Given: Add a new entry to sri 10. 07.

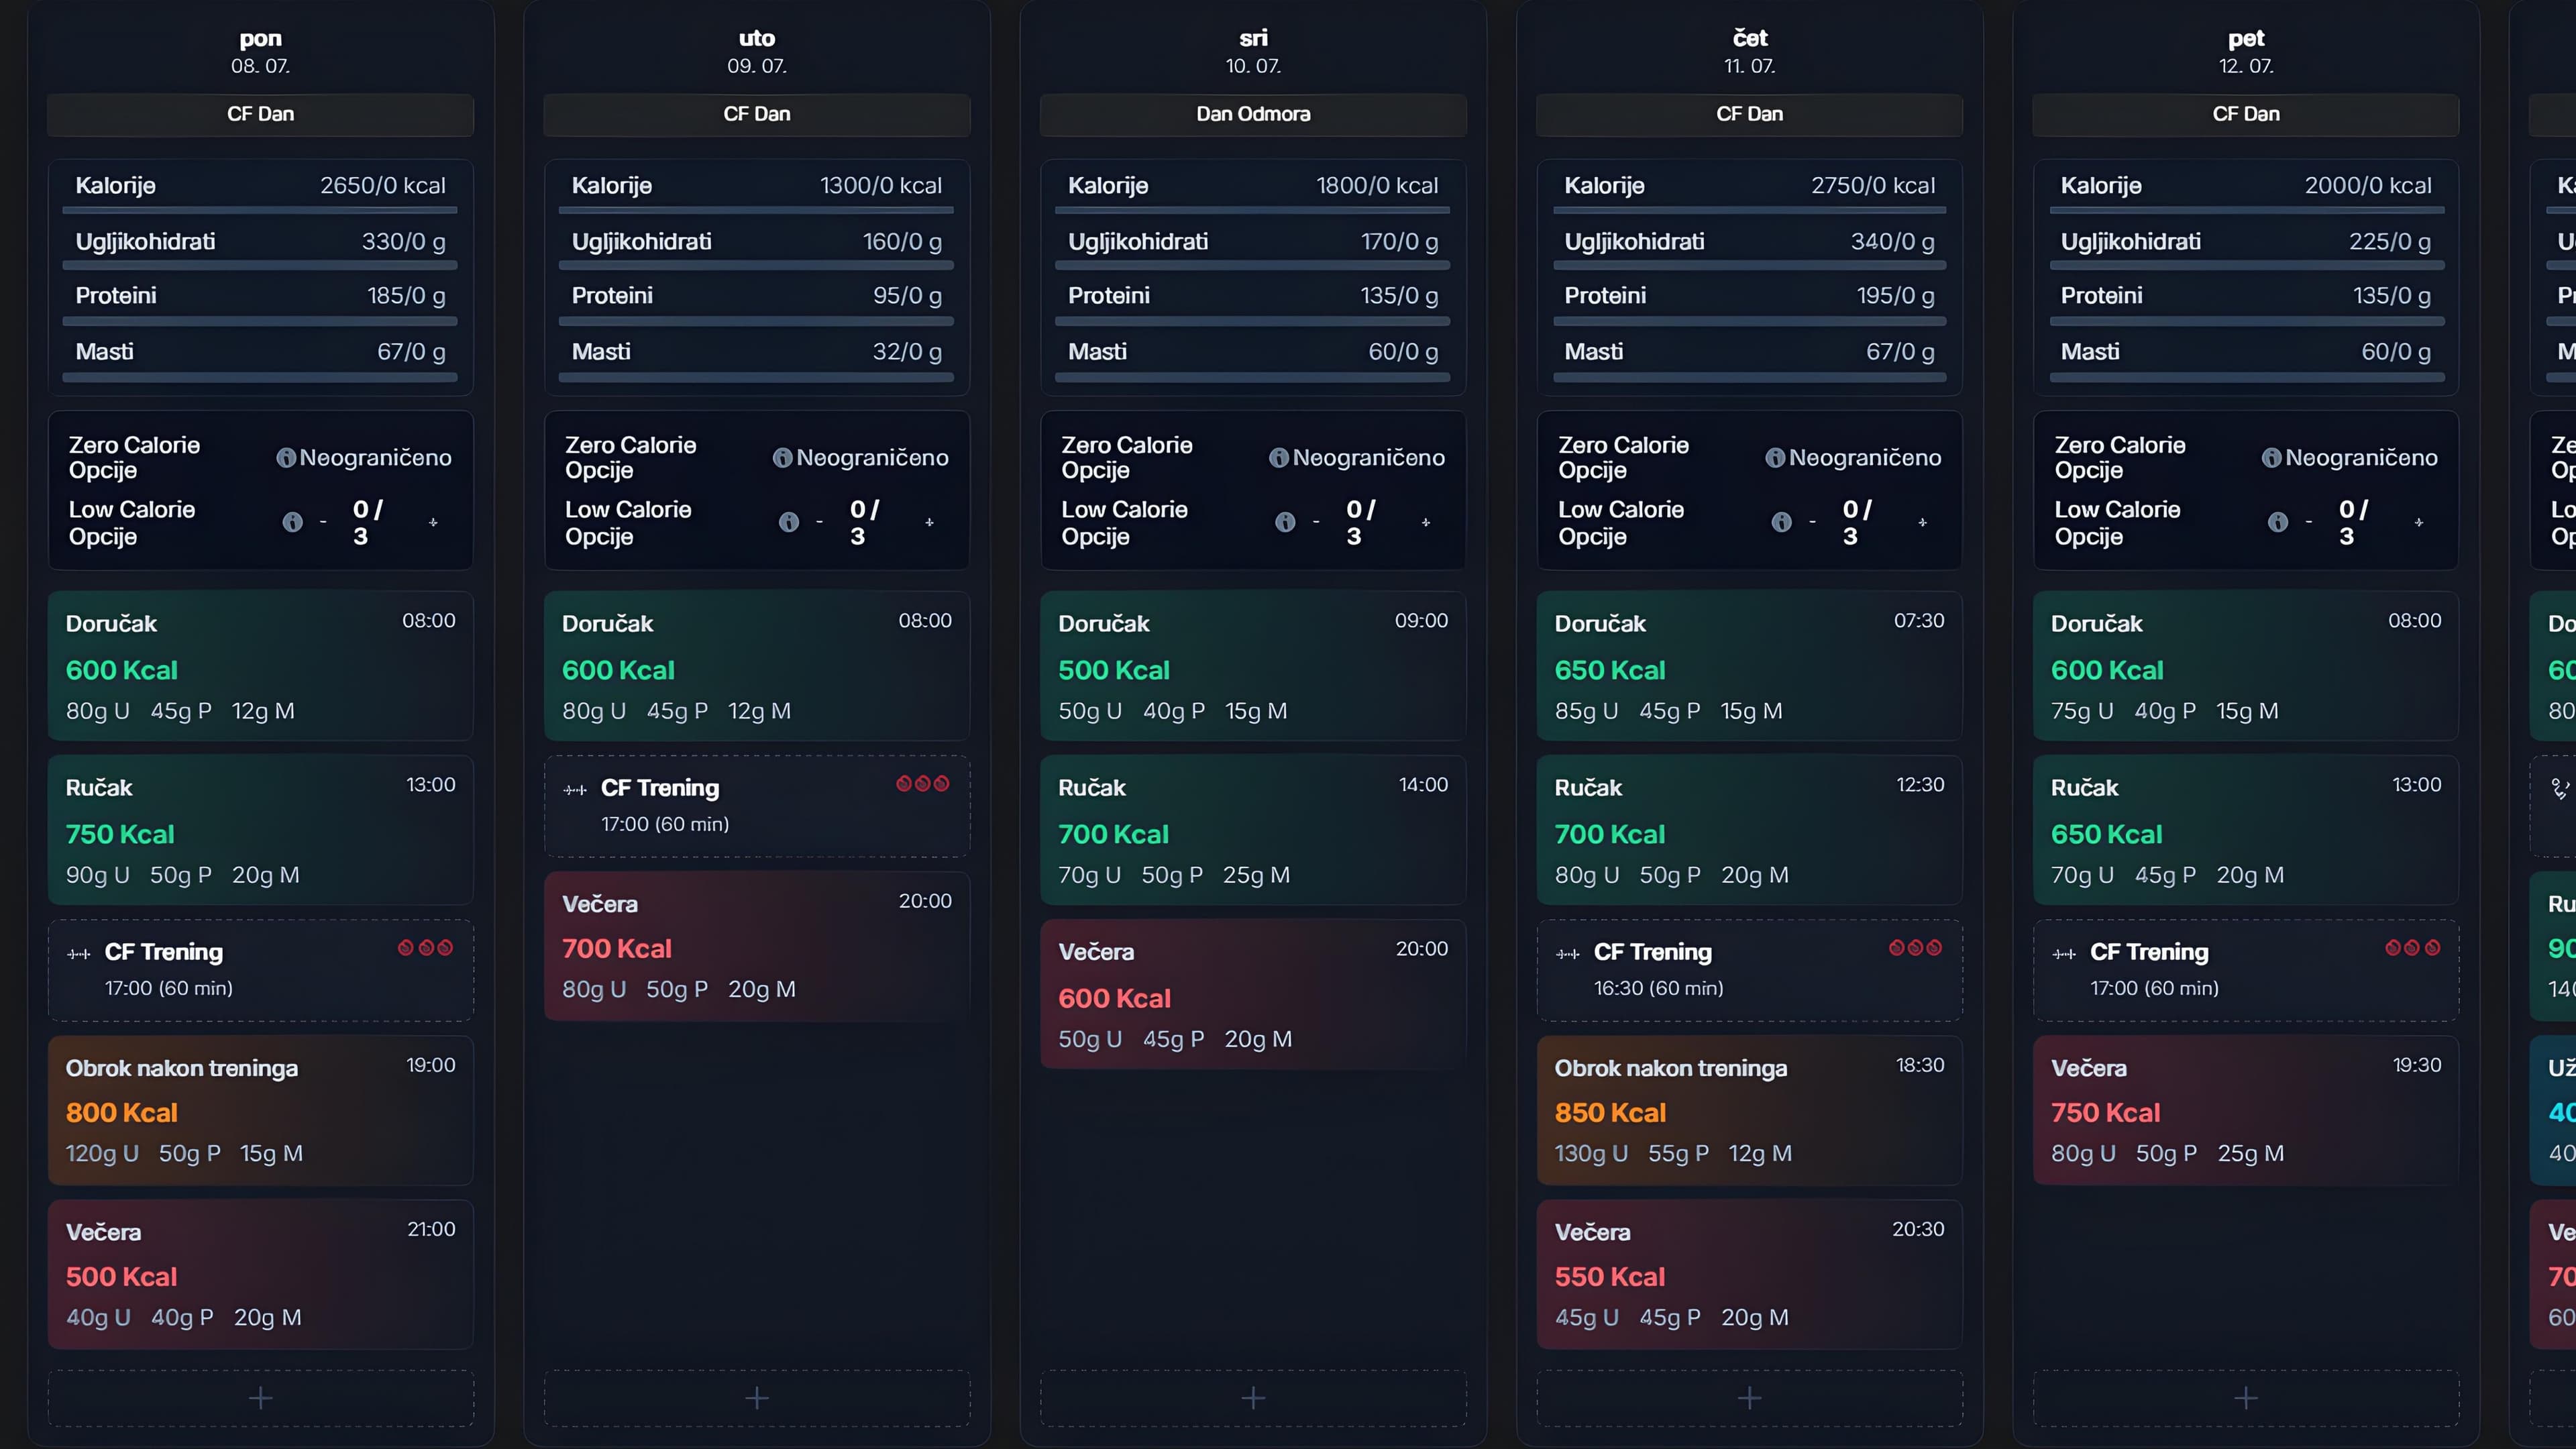Looking at the screenshot, I should 1253,1397.
